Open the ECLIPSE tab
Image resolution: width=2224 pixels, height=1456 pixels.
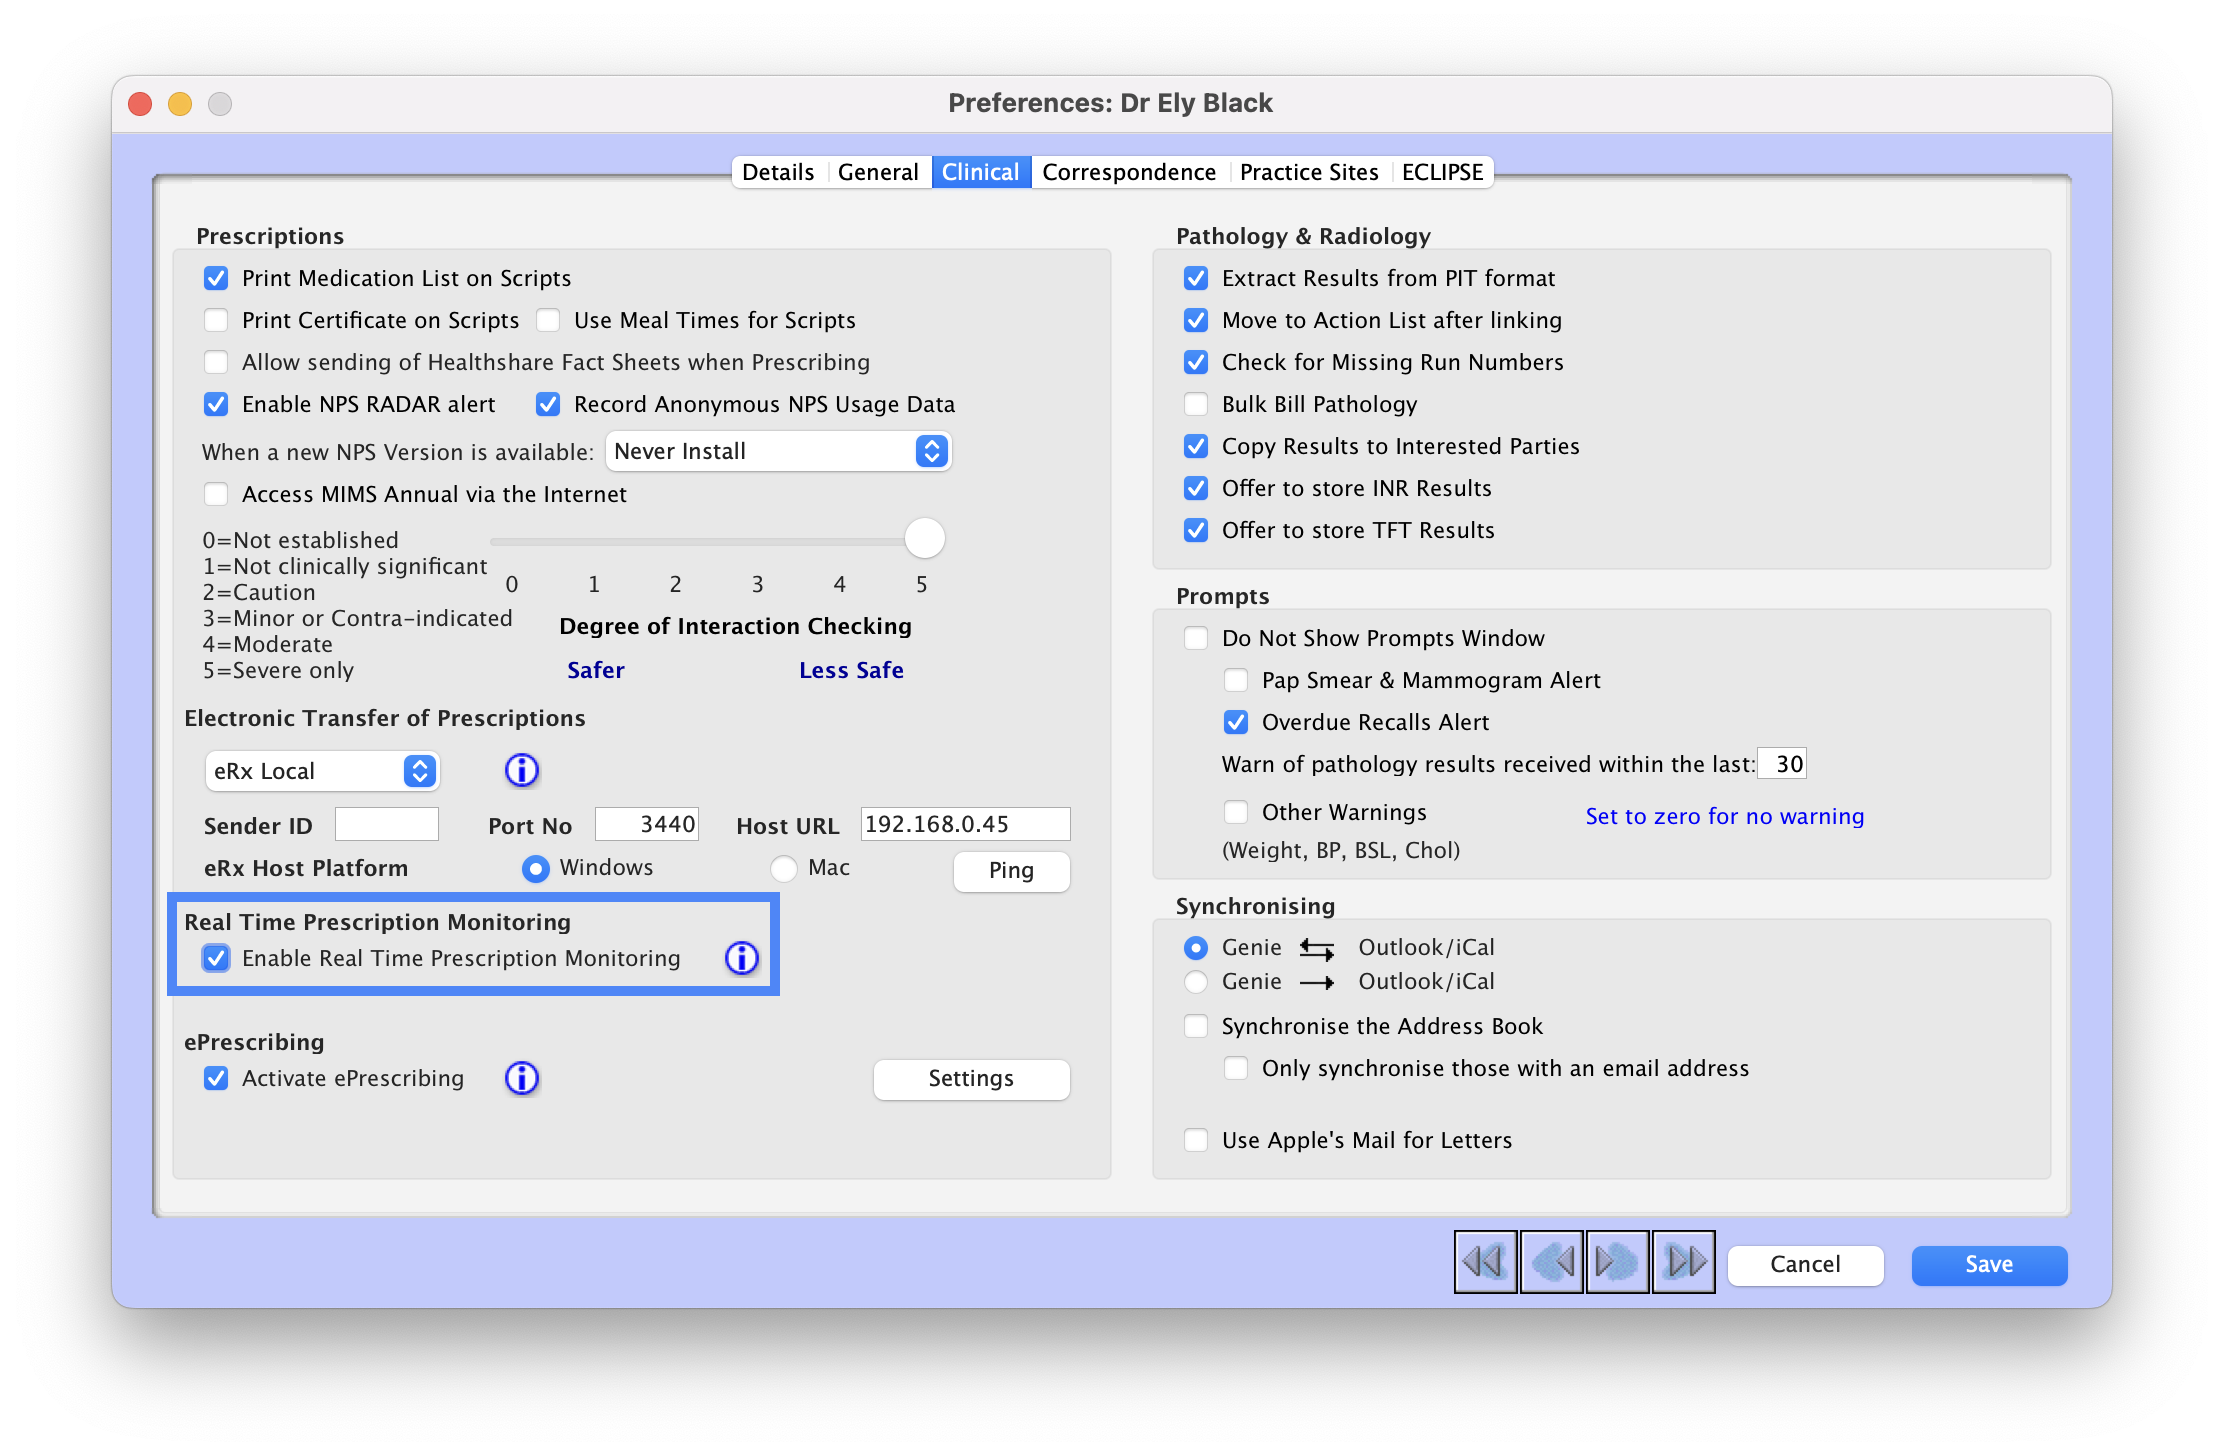click(x=1441, y=171)
